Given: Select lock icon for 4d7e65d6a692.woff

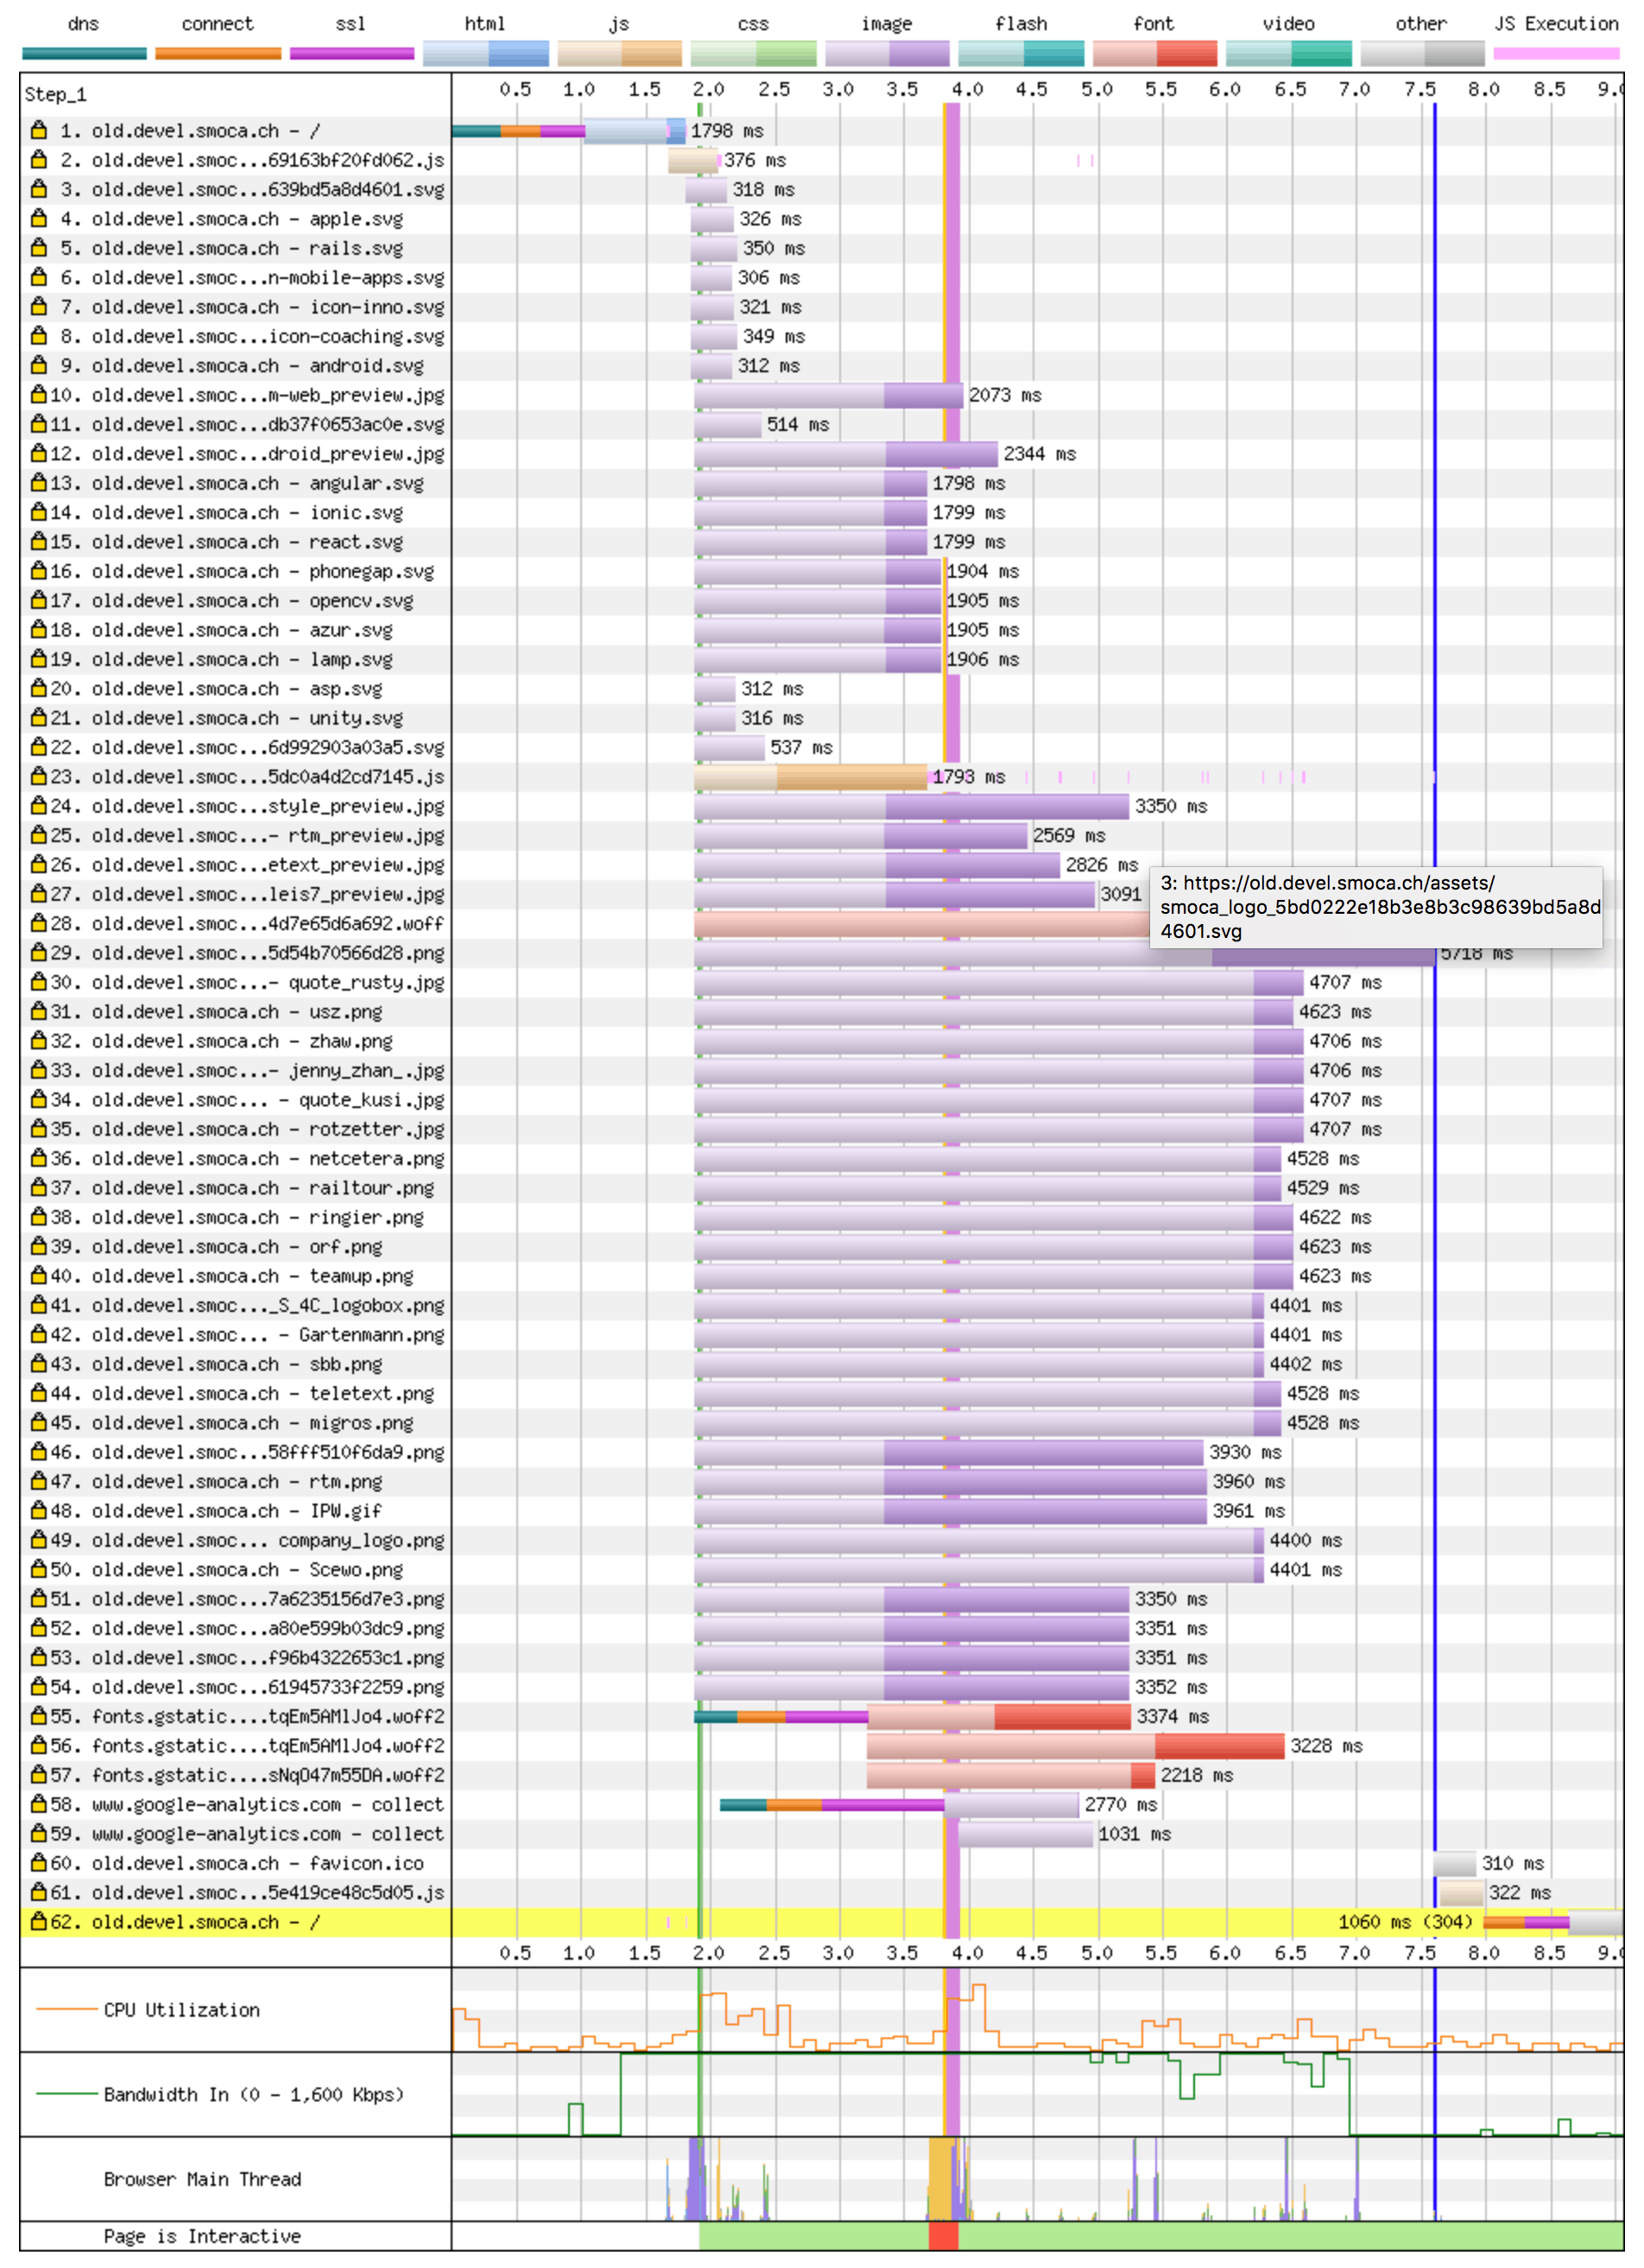Looking at the screenshot, I should pos(39,923).
